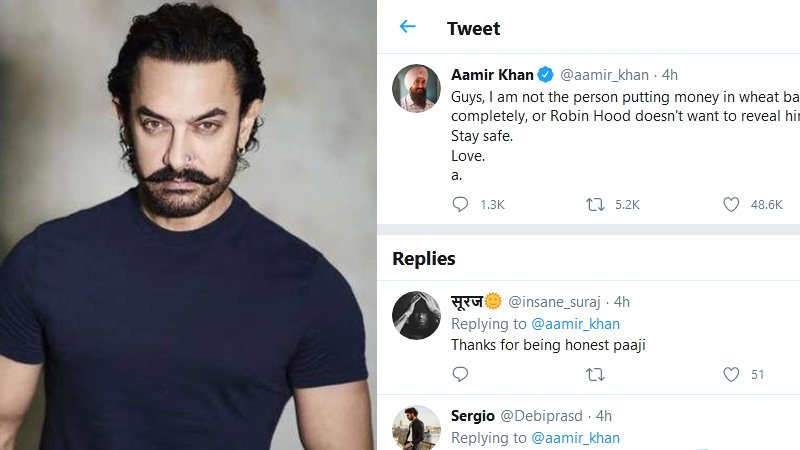Open the @insane_suraj handle
Screen dimensions: 800x450
[557, 301]
